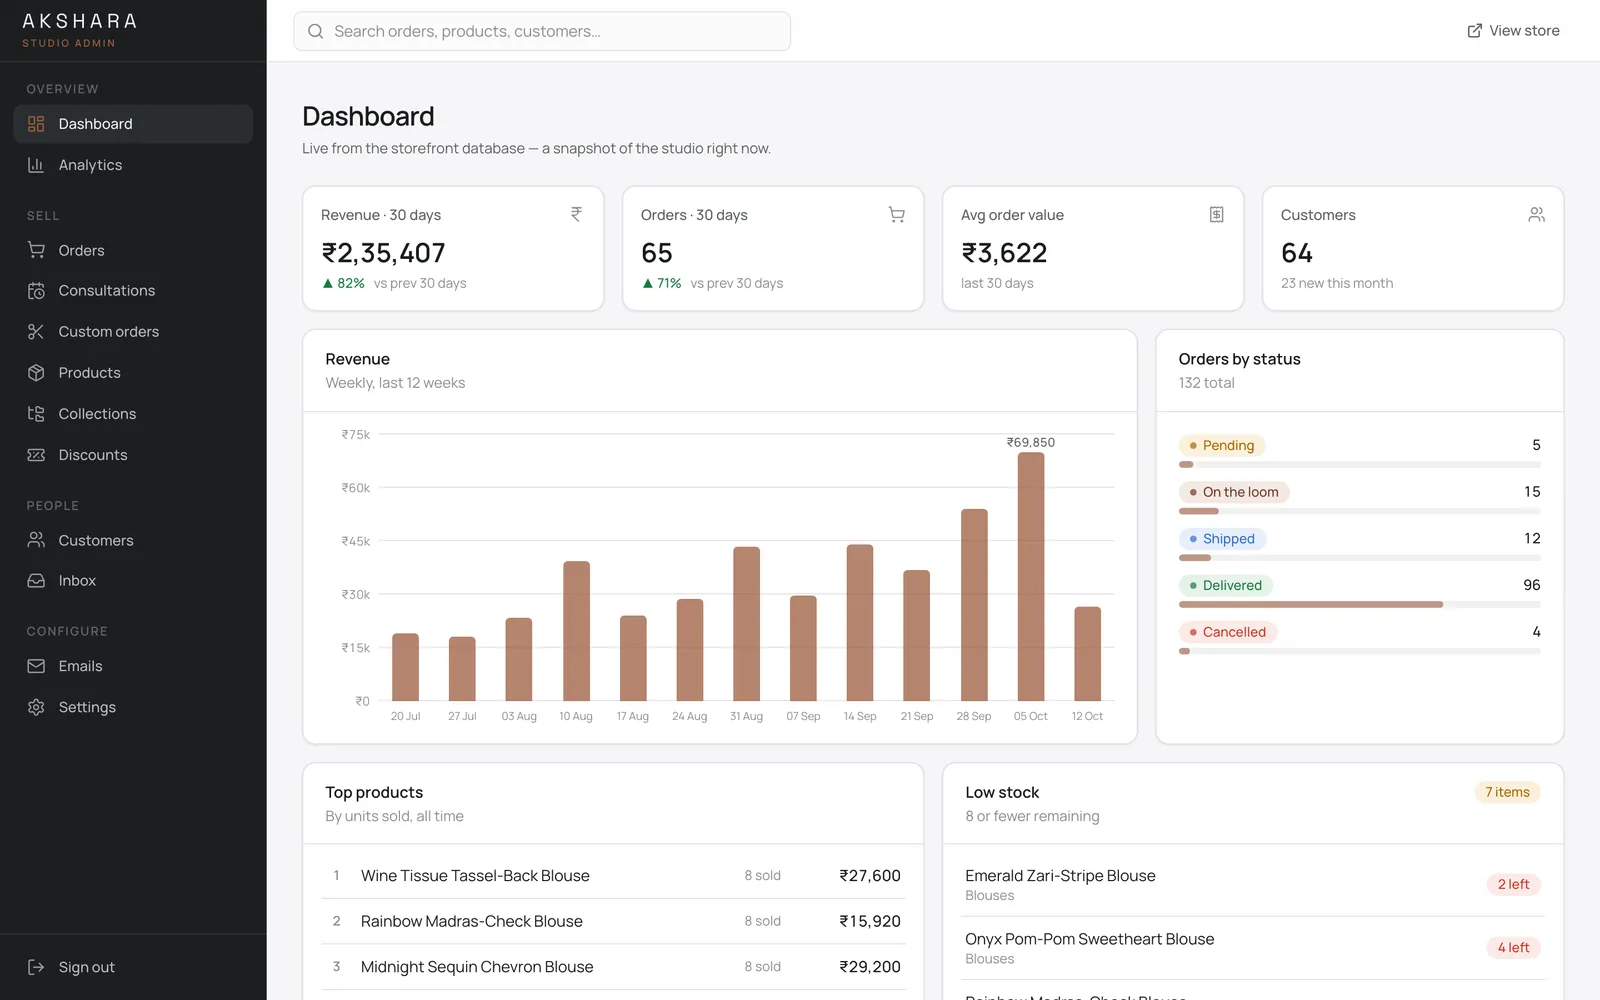Image resolution: width=1600 pixels, height=1000 pixels.
Task: Click the ₹2,35,407 revenue value
Action: (383, 253)
